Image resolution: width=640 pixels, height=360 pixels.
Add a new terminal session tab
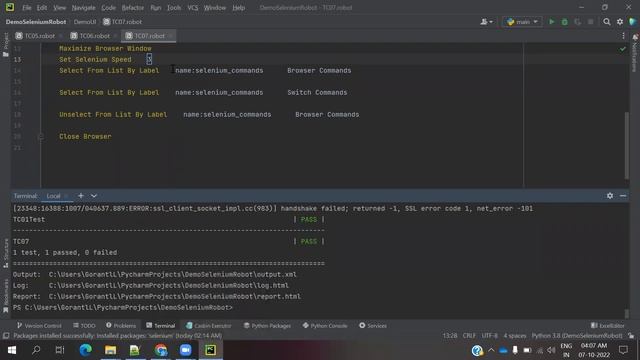[x=81, y=196]
